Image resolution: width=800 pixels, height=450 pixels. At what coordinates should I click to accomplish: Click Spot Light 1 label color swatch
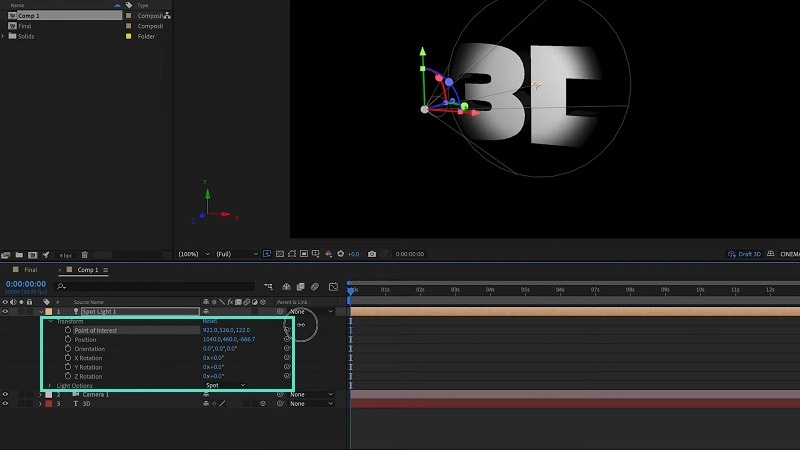coord(48,311)
